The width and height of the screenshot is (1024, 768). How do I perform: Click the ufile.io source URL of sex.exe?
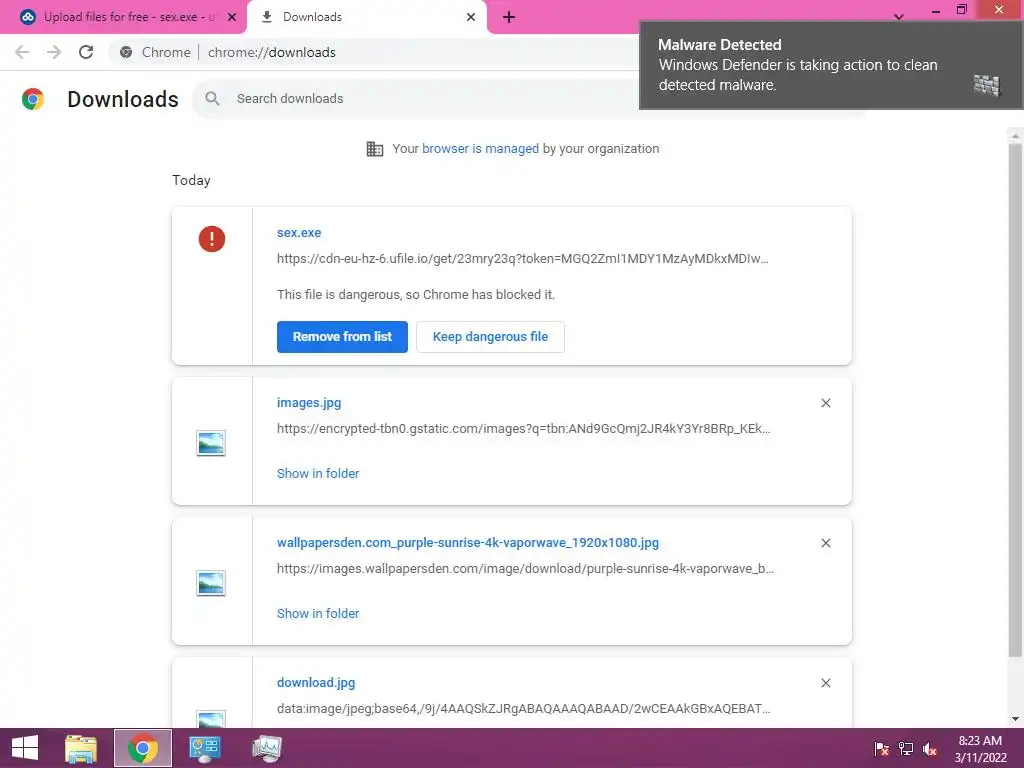[523, 259]
